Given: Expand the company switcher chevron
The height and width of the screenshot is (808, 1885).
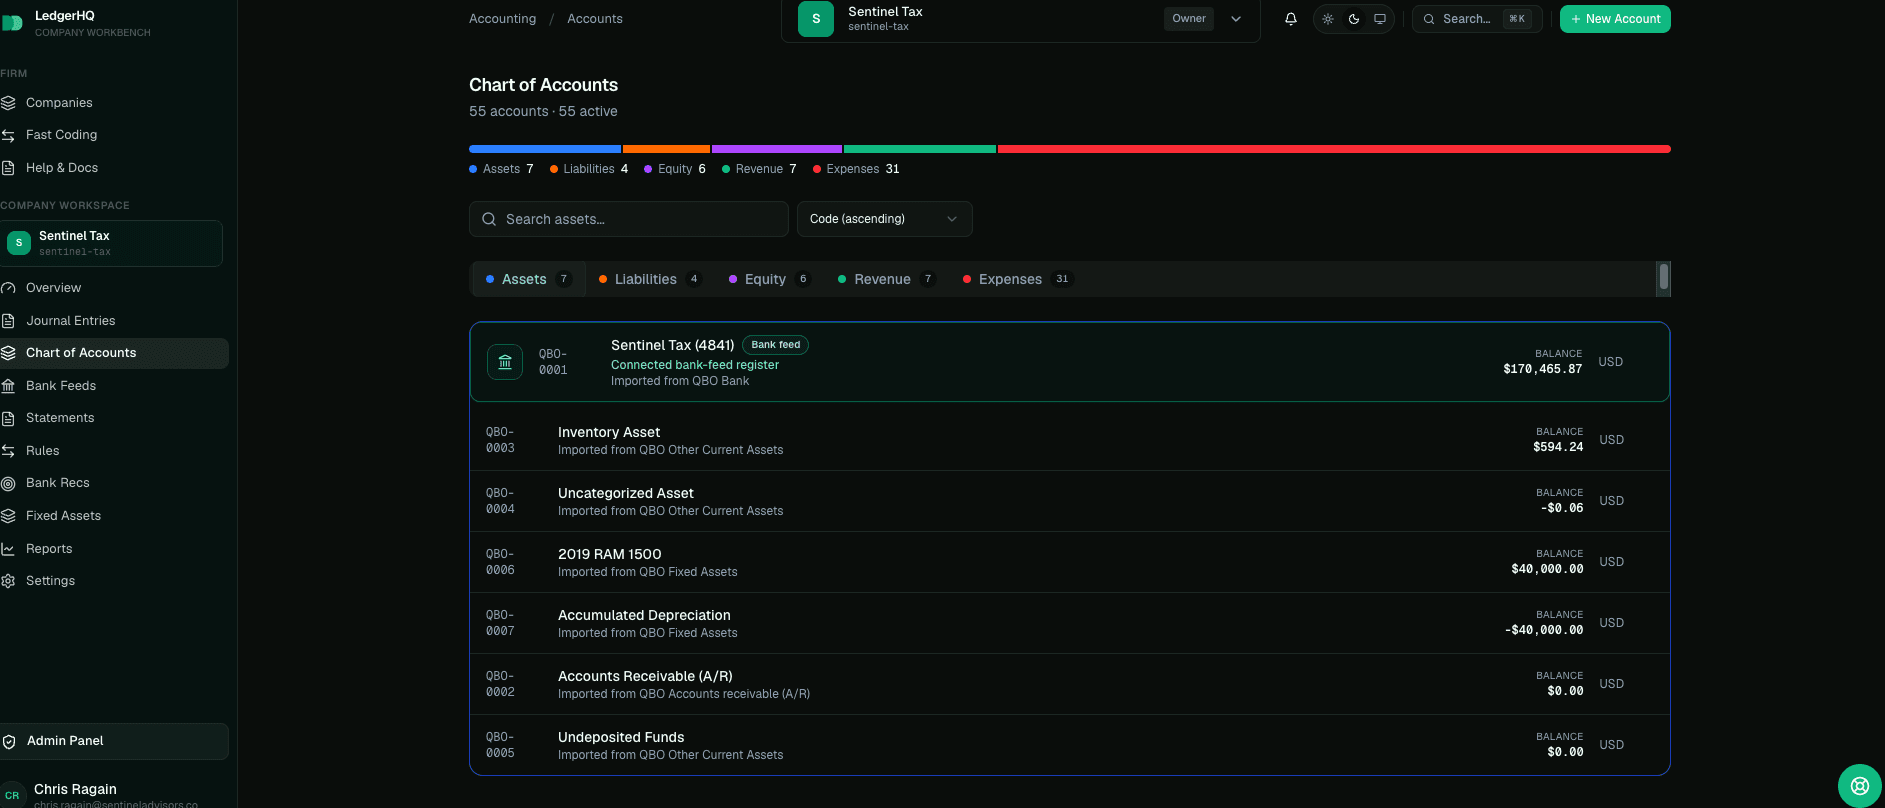Looking at the screenshot, I should [x=1236, y=19].
